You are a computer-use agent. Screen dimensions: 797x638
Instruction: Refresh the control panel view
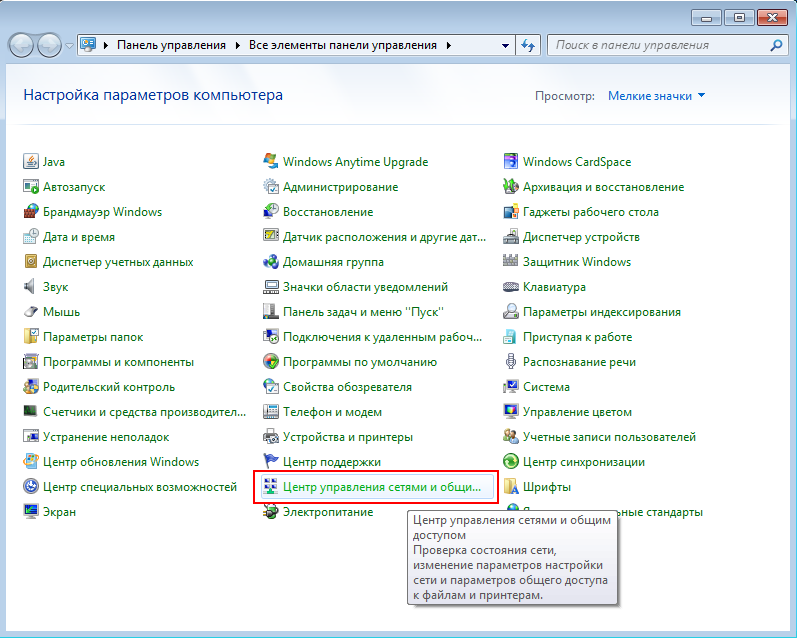[528, 45]
